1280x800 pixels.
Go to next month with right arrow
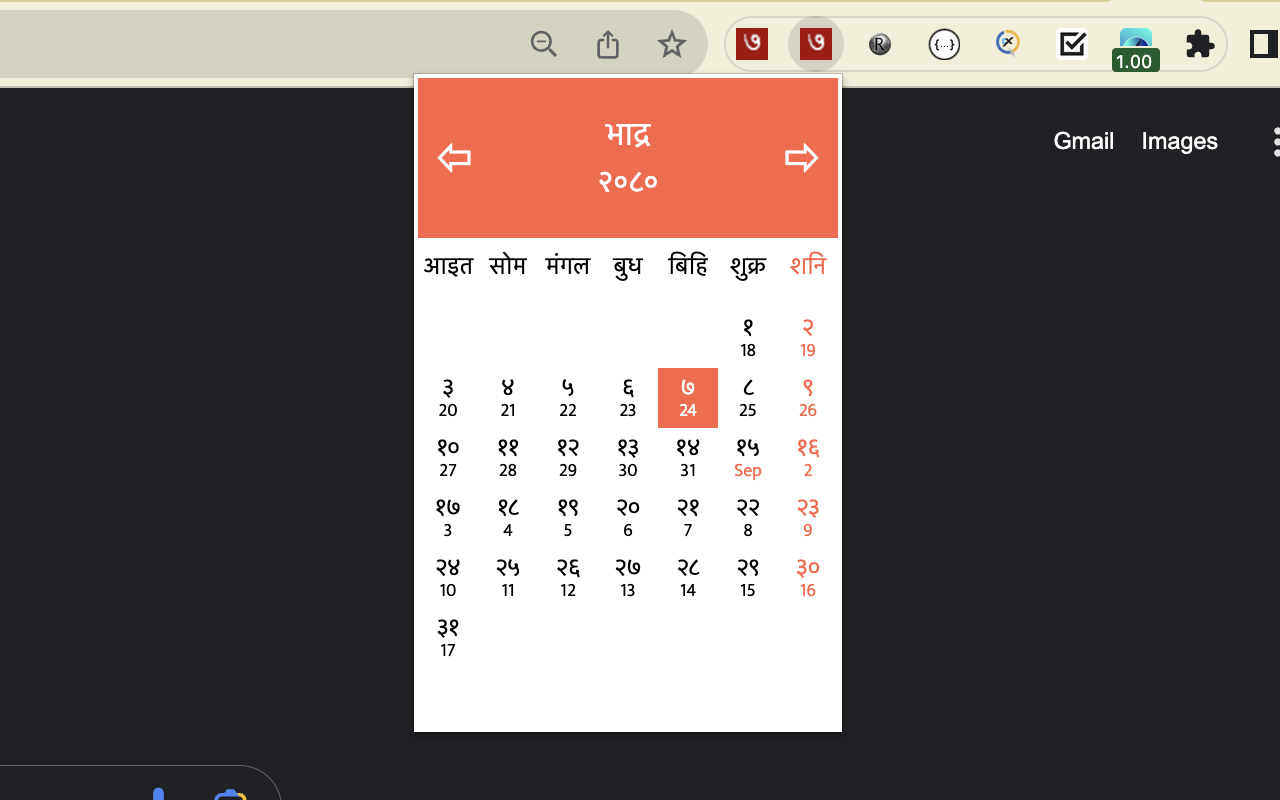(801, 158)
